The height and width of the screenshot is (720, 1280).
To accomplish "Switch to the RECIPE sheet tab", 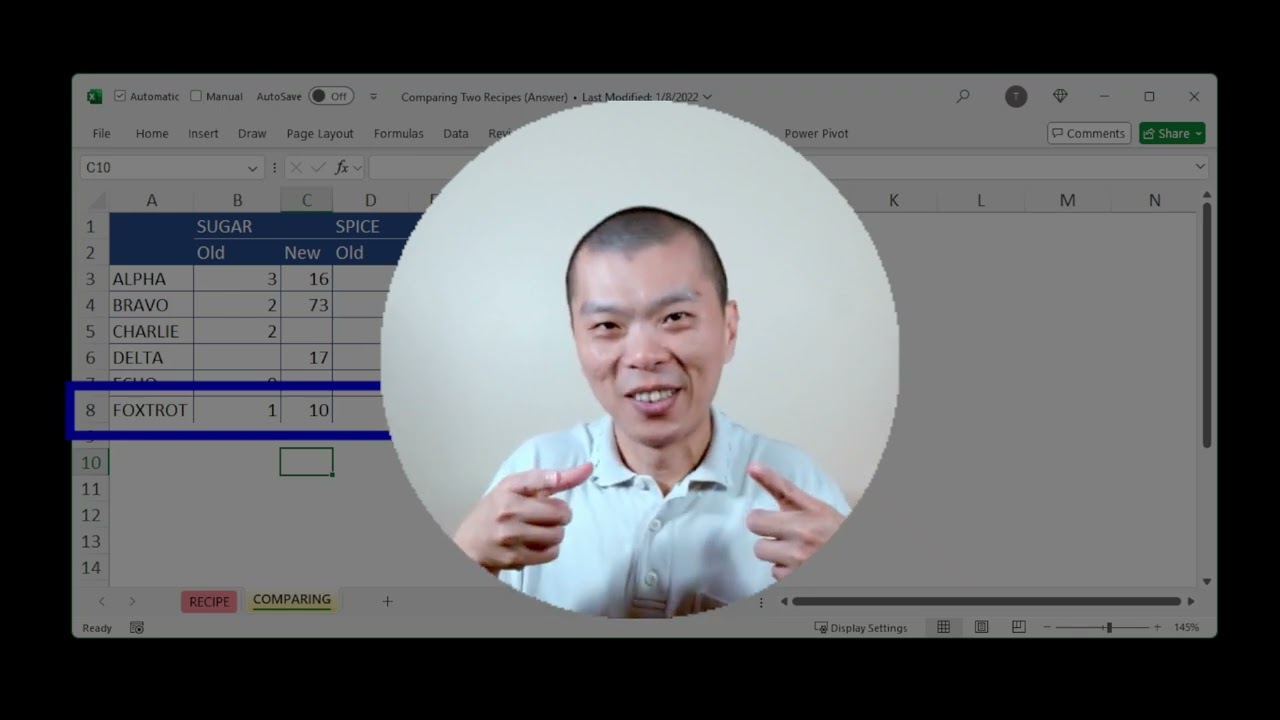I will pyautogui.click(x=209, y=601).
